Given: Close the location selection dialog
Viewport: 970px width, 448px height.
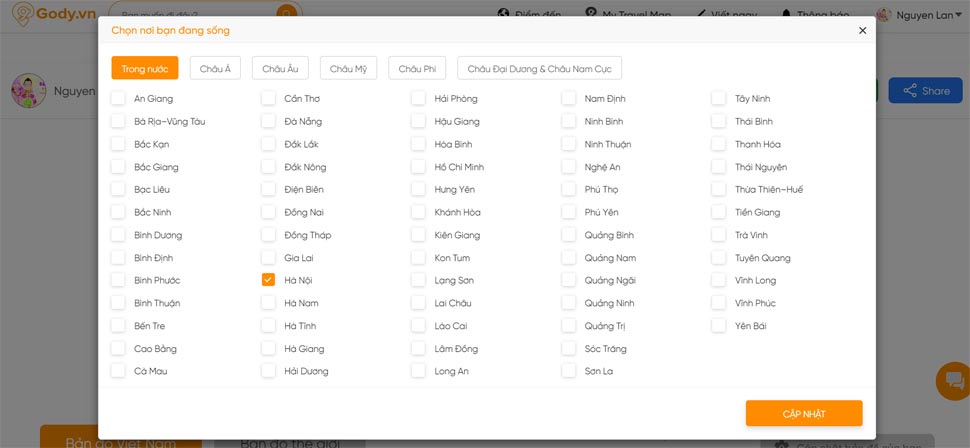Looking at the screenshot, I should 863,31.
